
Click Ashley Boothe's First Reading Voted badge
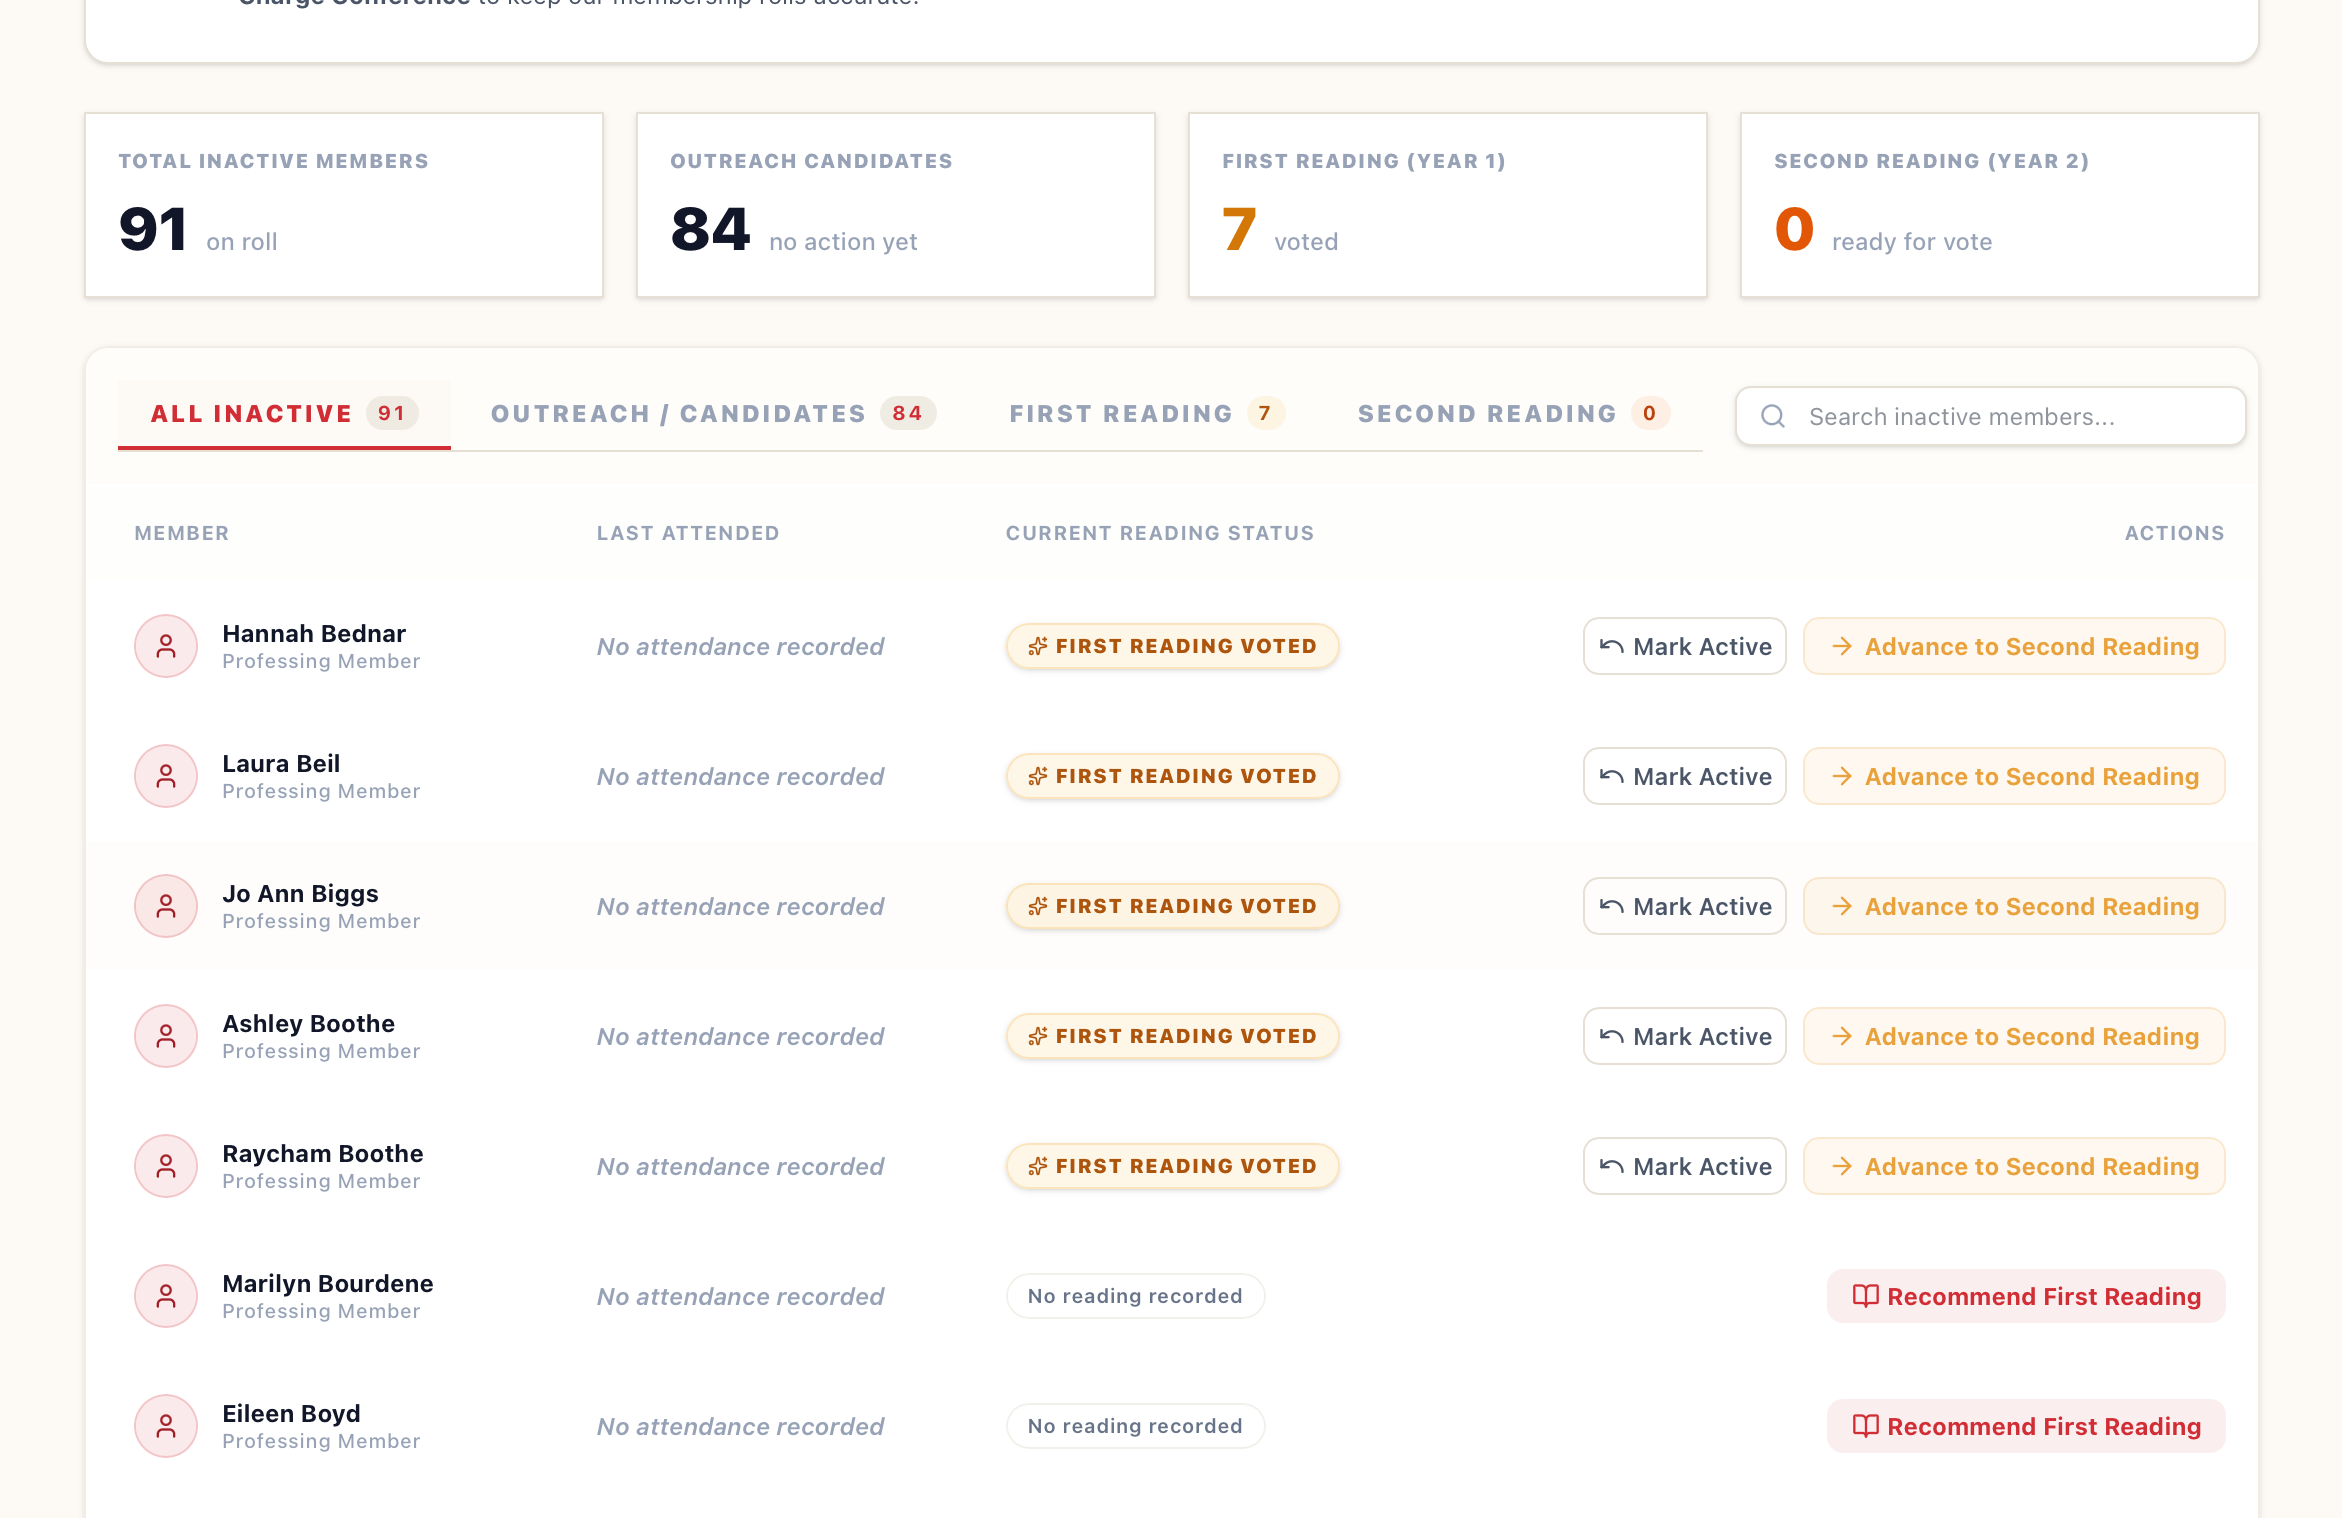1173,1036
